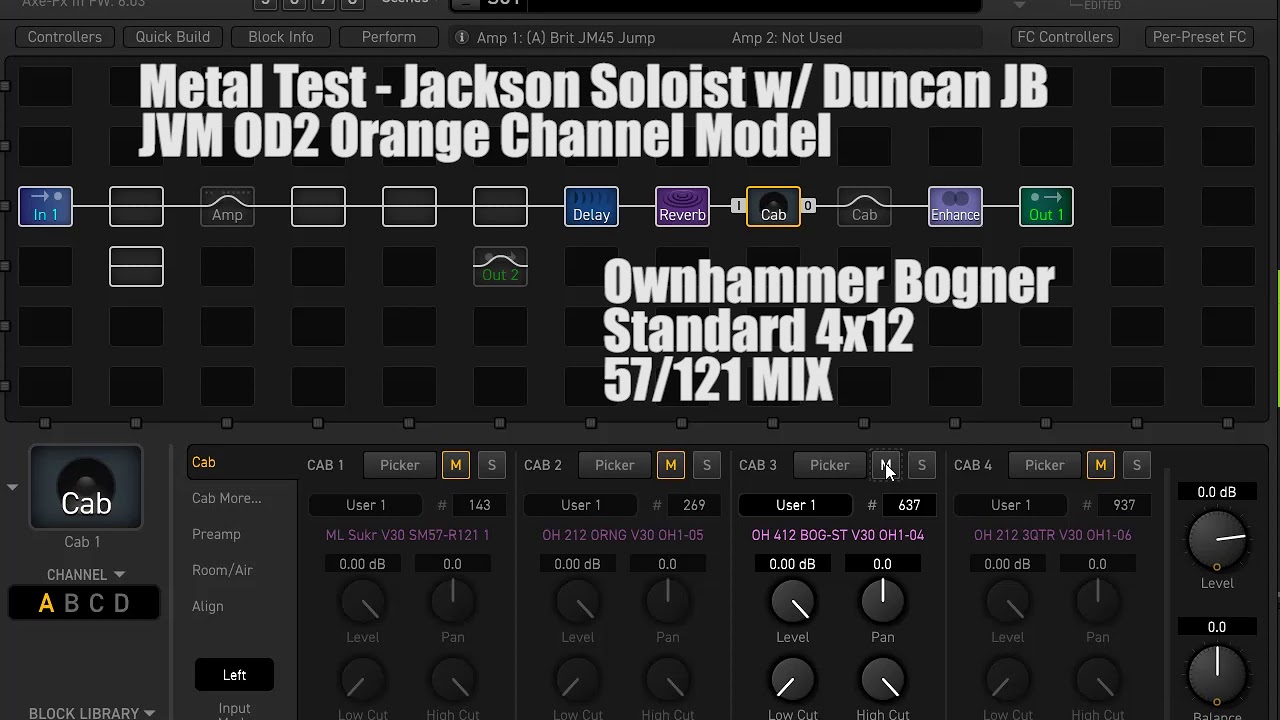Viewport: 1280px width, 720px height.
Task: Open CAB 1 User 1 bank dropdown
Action: (x=366, y=505)
